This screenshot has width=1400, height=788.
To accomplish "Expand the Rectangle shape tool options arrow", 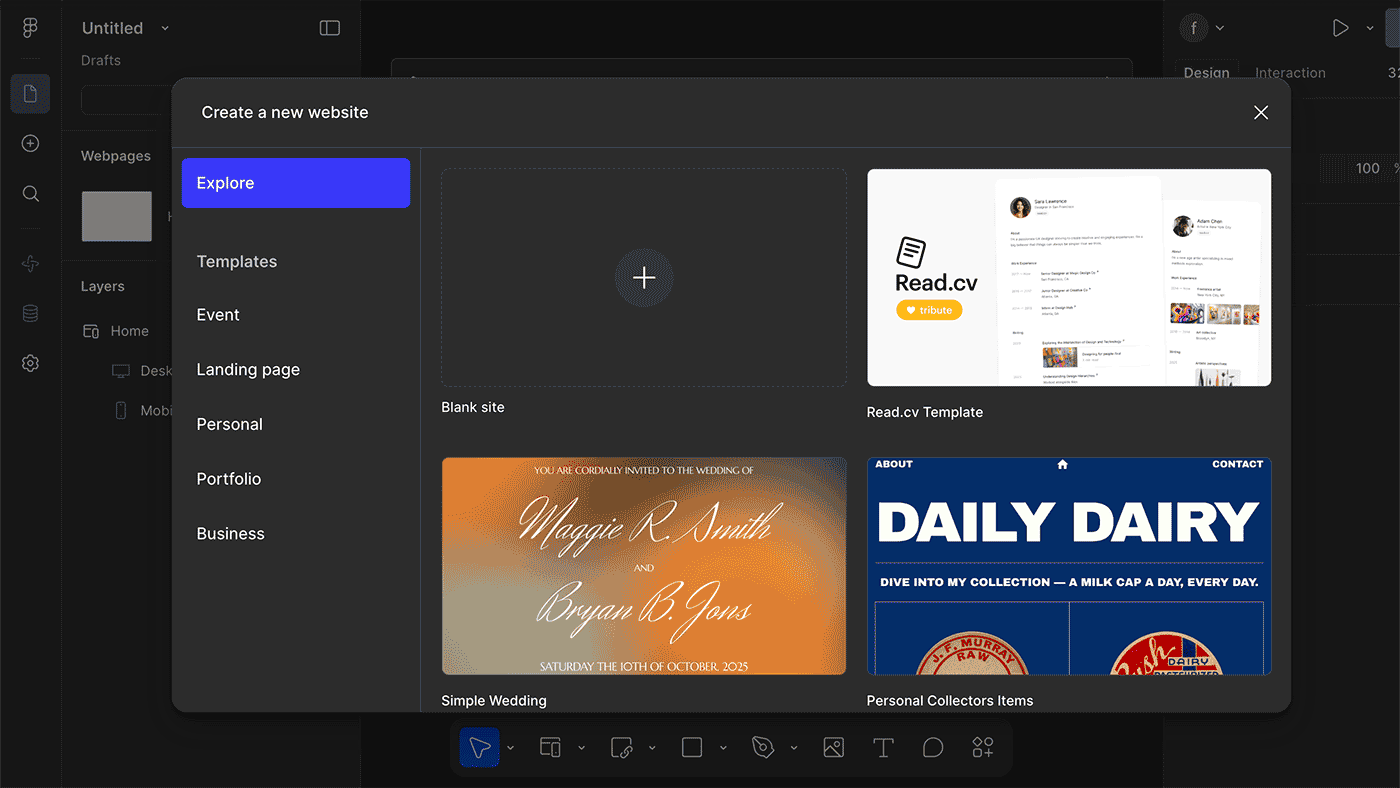I will 723,748.
